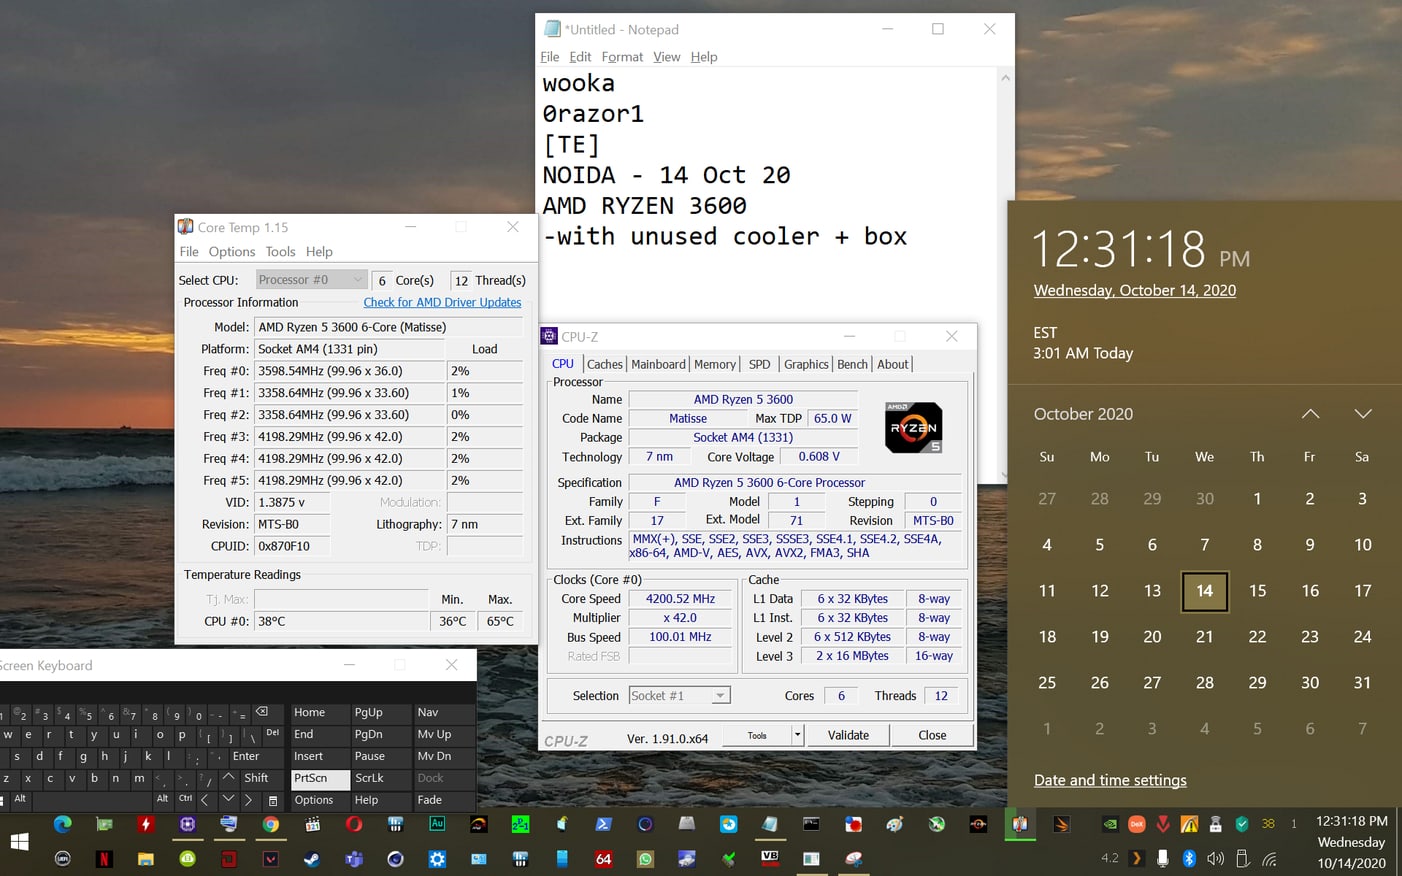Image resolution: width=1402 pixels, height=876 pixels.
Task: Open the Tools menu in Core Temp
Action: coord(280,252)
